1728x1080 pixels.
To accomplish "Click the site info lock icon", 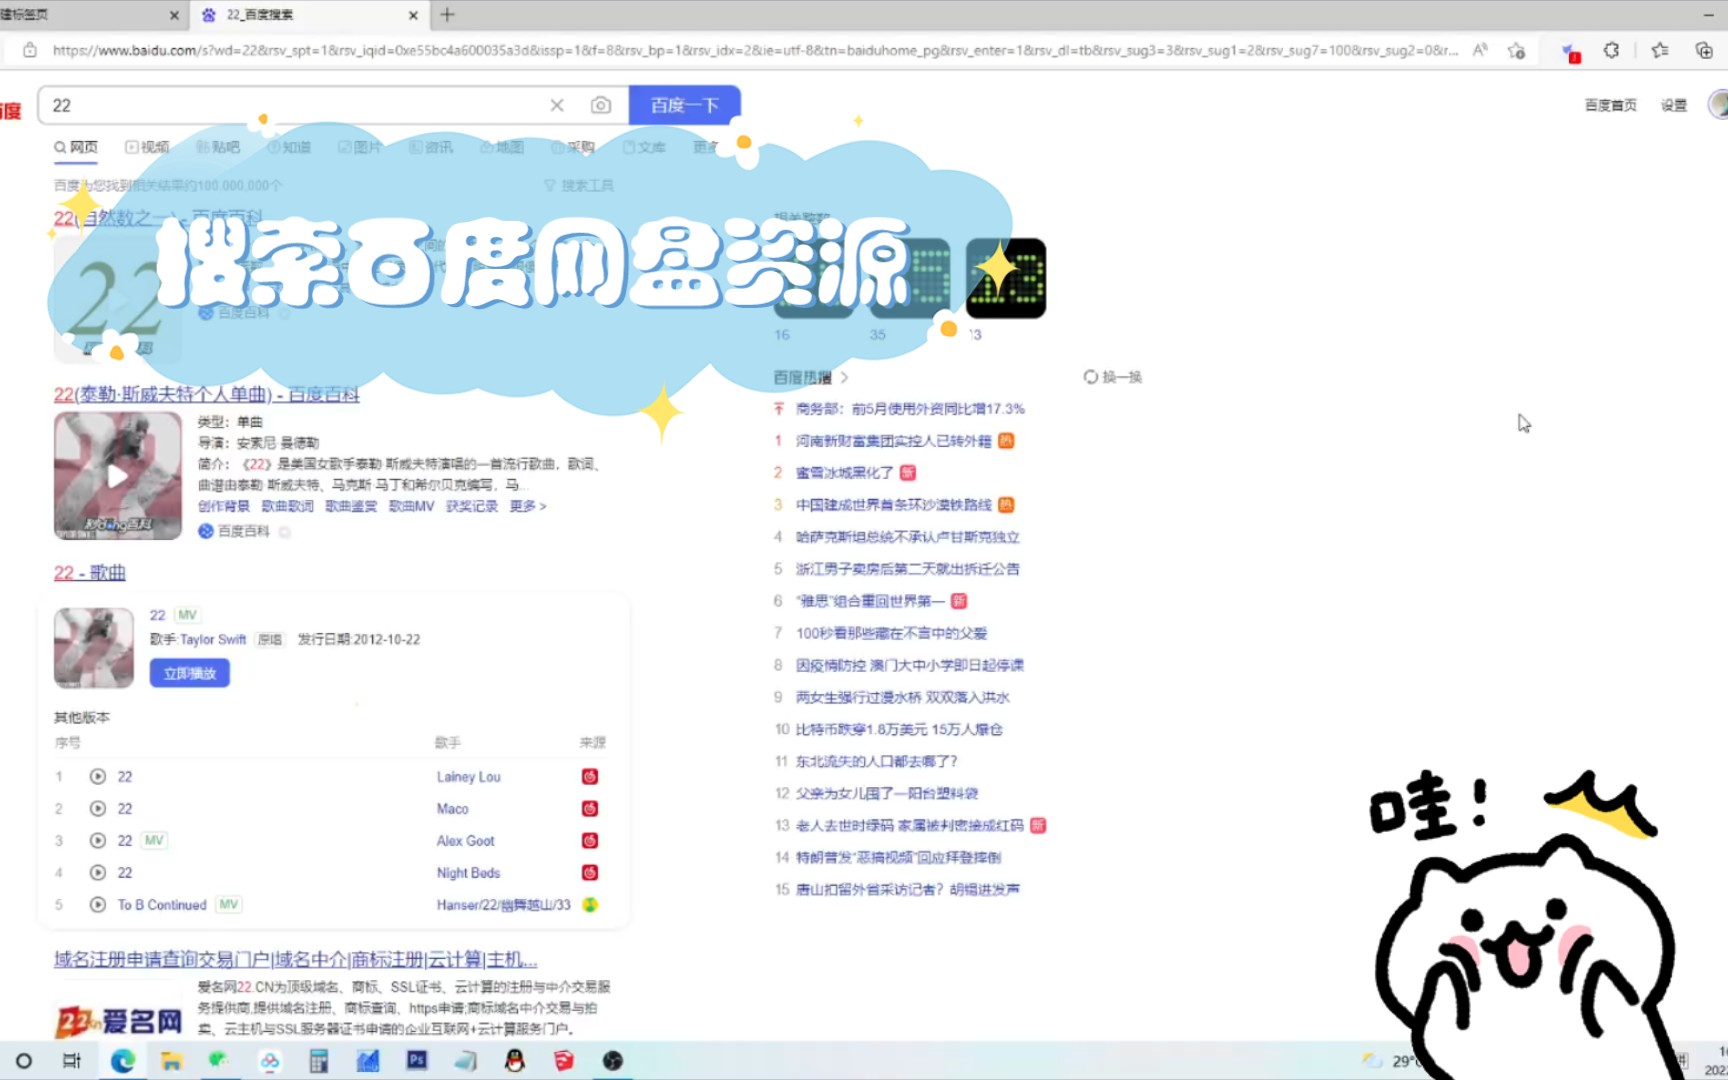I will click(x=30, y=50).
